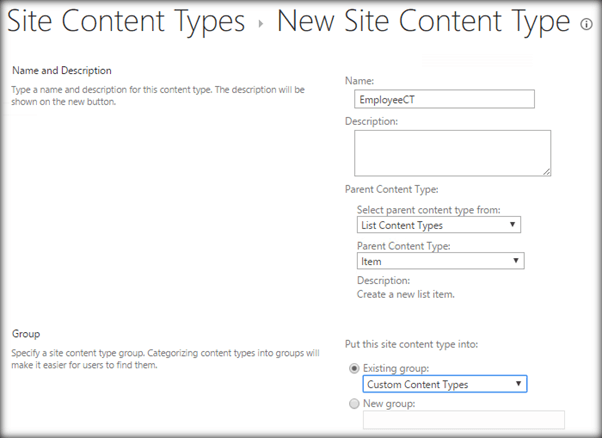Click the info icon beside the page title
This screenshot has width=602, height=438.
click(585, 25)
